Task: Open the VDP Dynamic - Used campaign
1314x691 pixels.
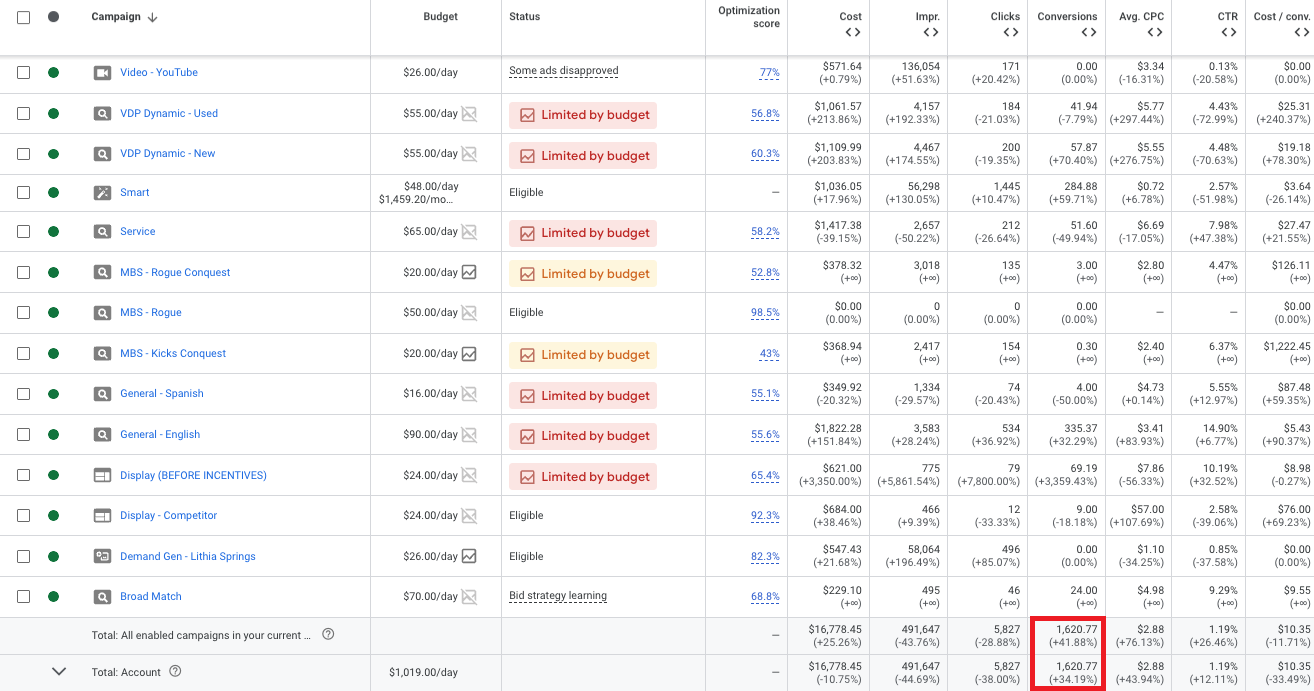Action: (x=169, y=113)
